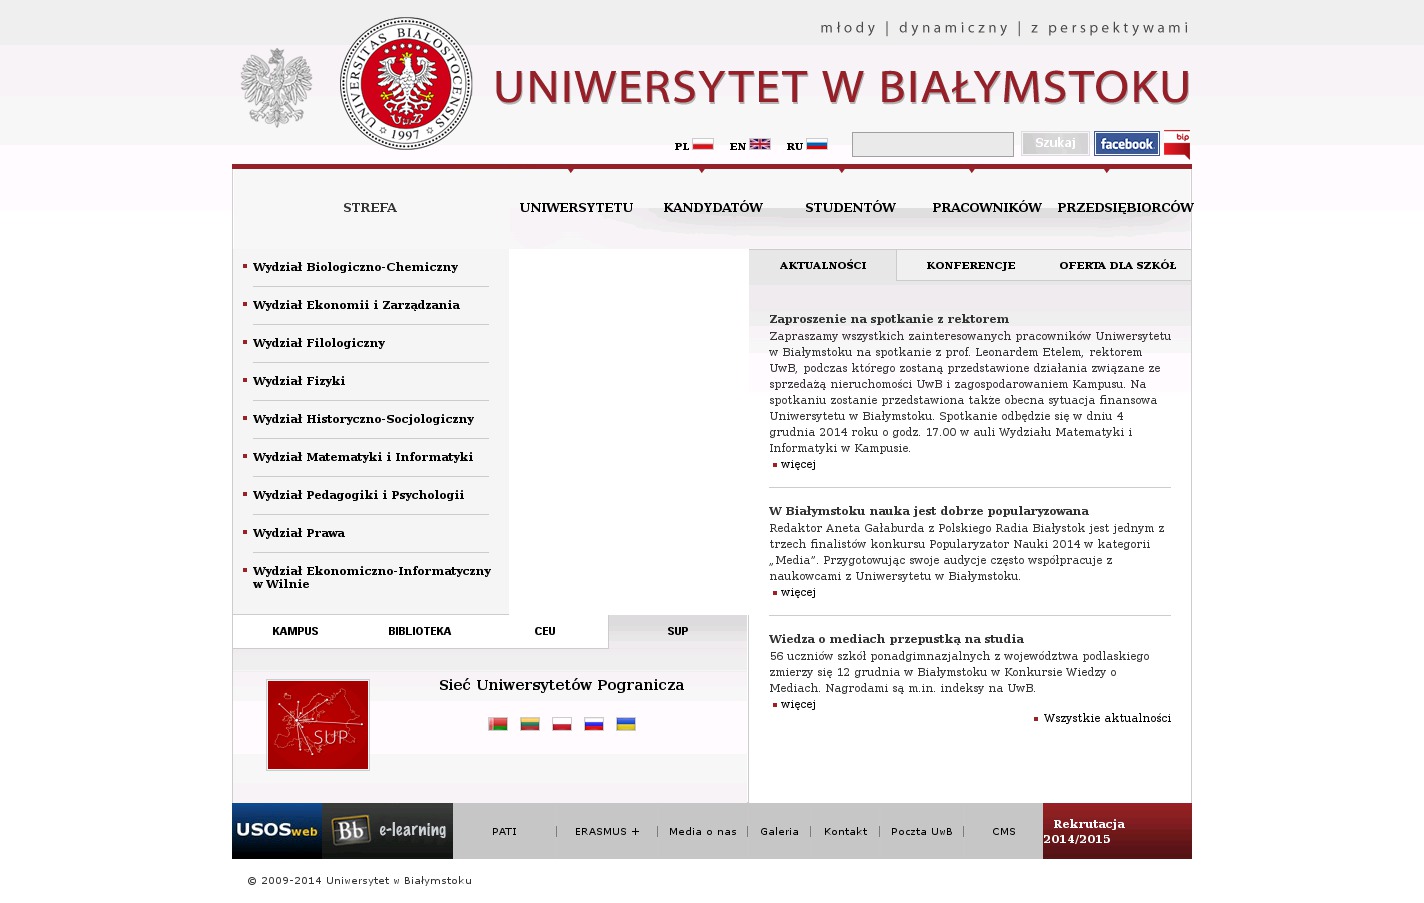1424x903 pixels.
Task: Click the Ukraine flag under Sieć Uniwersytetów Pogranicza
Action: (x=626, y=724)
